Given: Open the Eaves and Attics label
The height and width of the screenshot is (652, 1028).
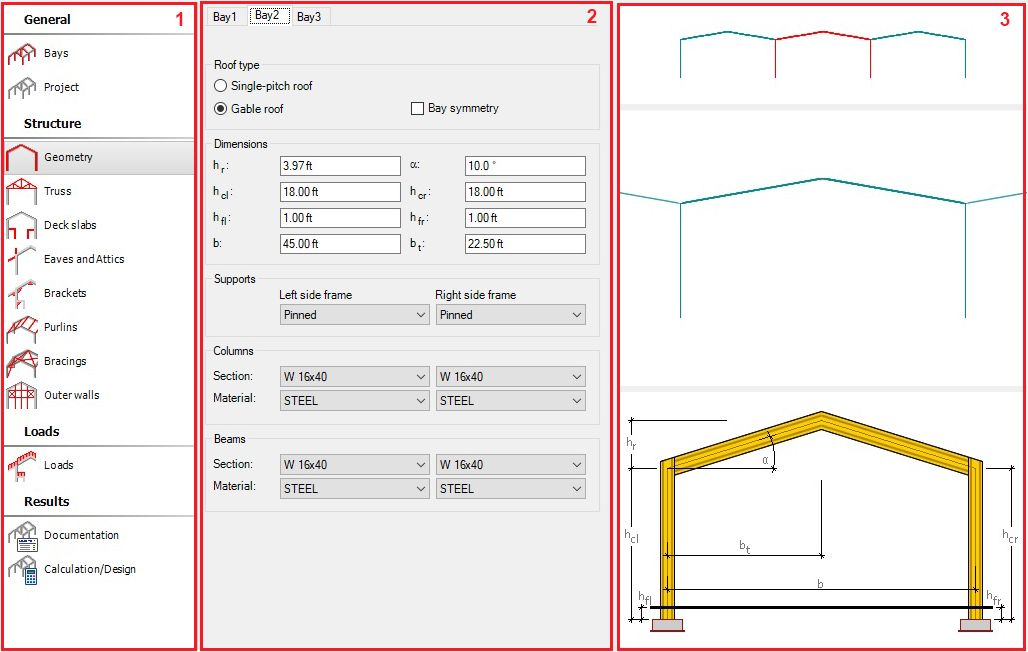Looking at the screenshot, I should coord(85,259).
